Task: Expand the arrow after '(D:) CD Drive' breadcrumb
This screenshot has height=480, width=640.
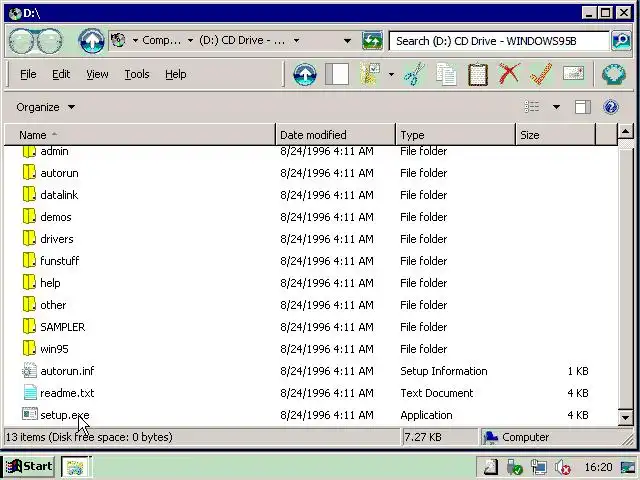Action: pos(296,40)
